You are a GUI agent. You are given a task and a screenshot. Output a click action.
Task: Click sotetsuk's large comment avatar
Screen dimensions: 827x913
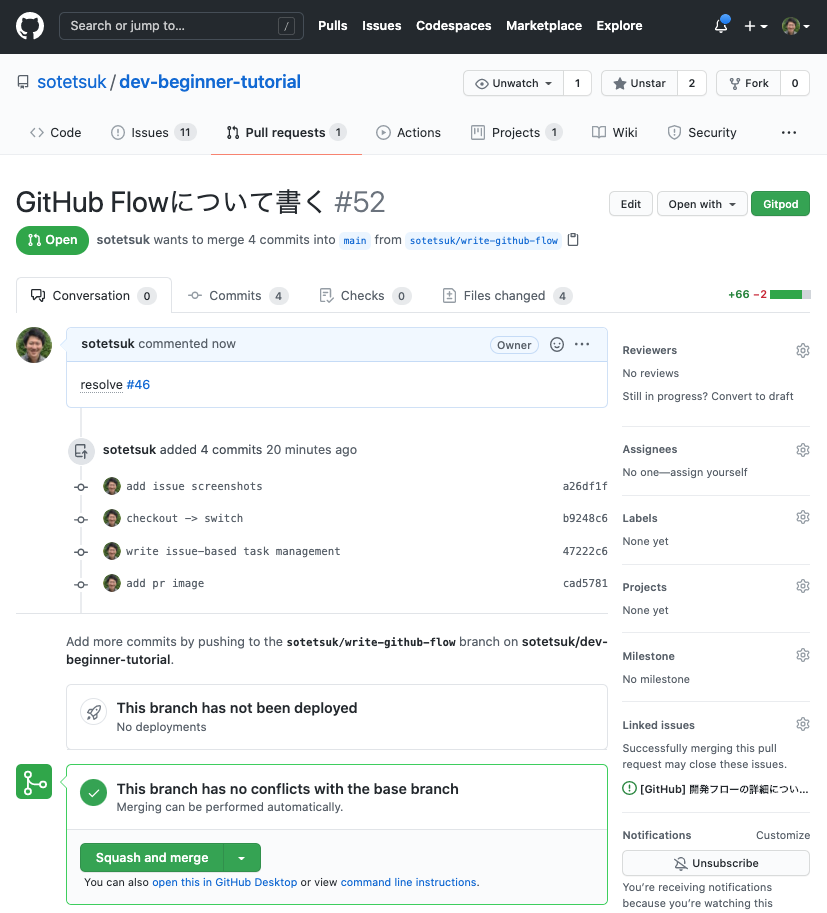click(x=34, y=345)
